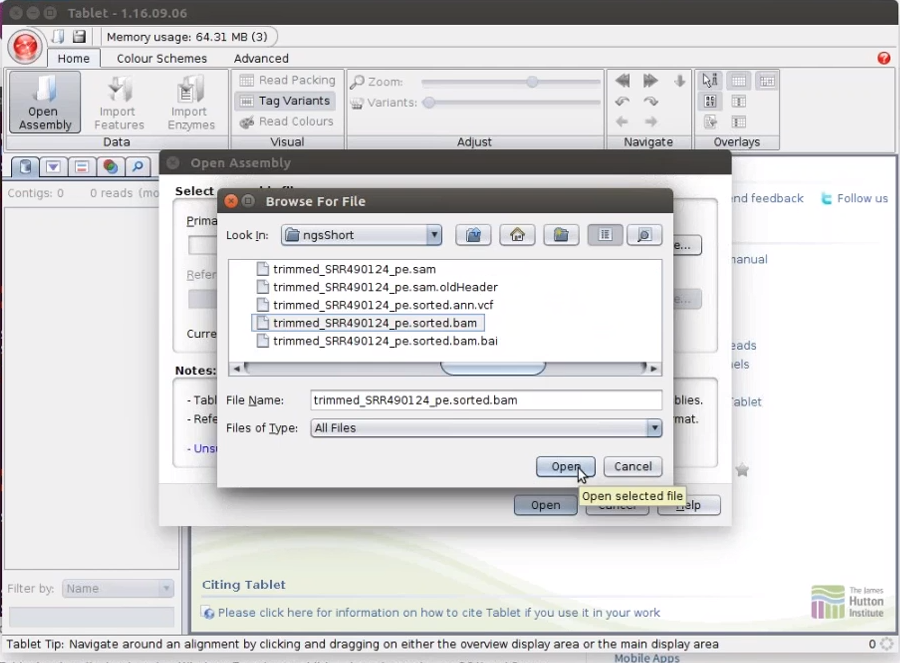Select trimmed_SRR490124_pe.sorted.bam file
The height and width of the screenshot is (663, 900).
pos(367,323)
